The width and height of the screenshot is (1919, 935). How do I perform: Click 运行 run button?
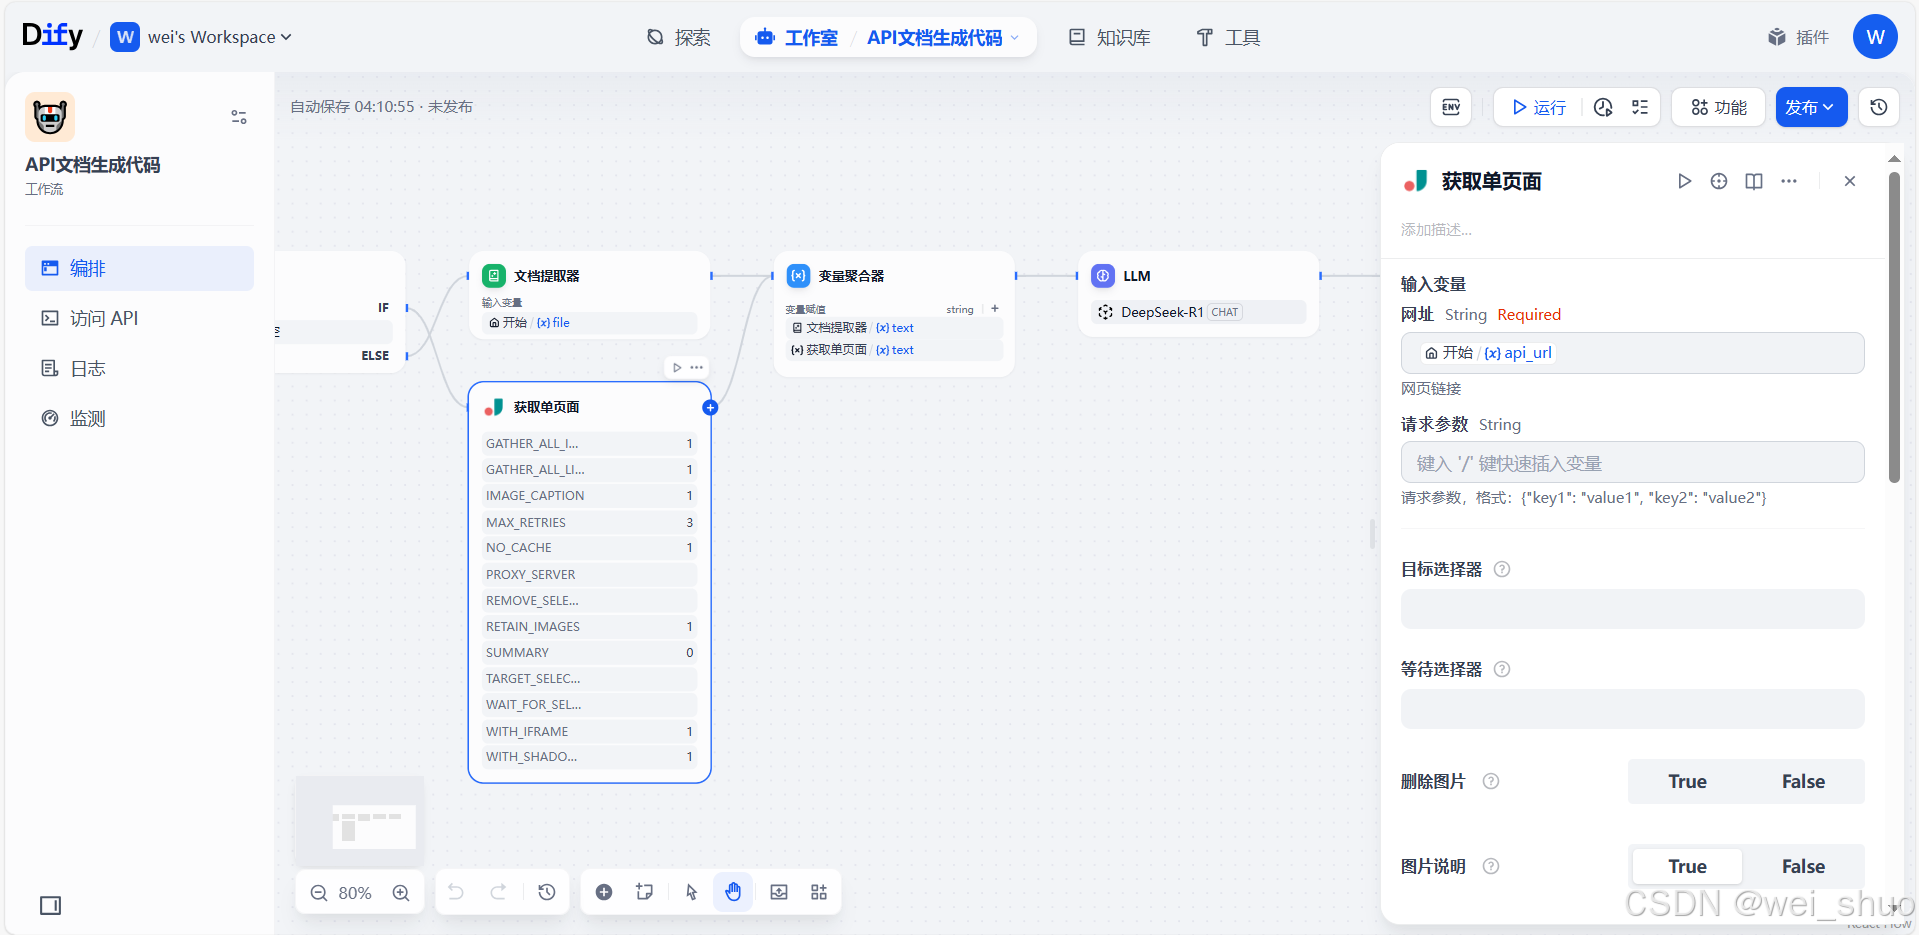tap(1539, 107)
